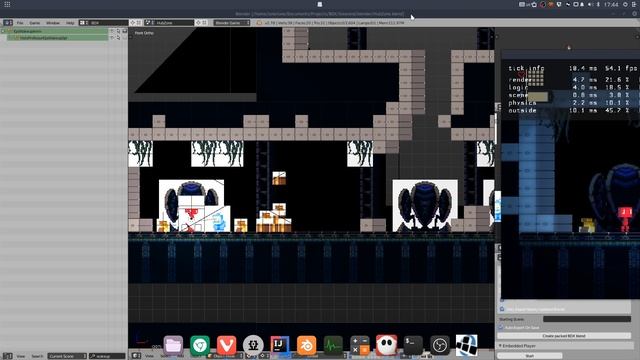The width and height of the screenshot is (640, 360).
Task: Toggle the Auto Export On Save checkbox
Action: tap(501, 327)
